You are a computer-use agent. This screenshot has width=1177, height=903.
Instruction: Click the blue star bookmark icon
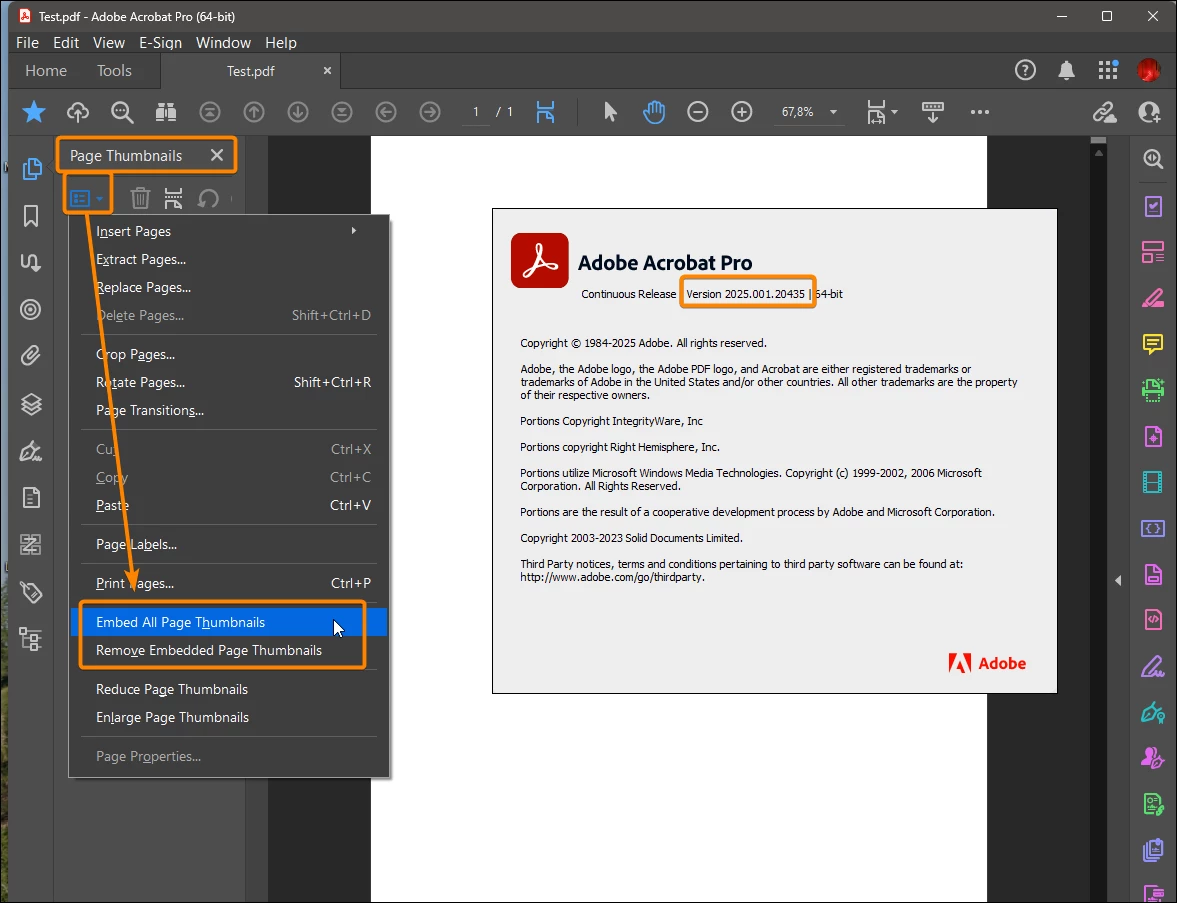point(34,112)
